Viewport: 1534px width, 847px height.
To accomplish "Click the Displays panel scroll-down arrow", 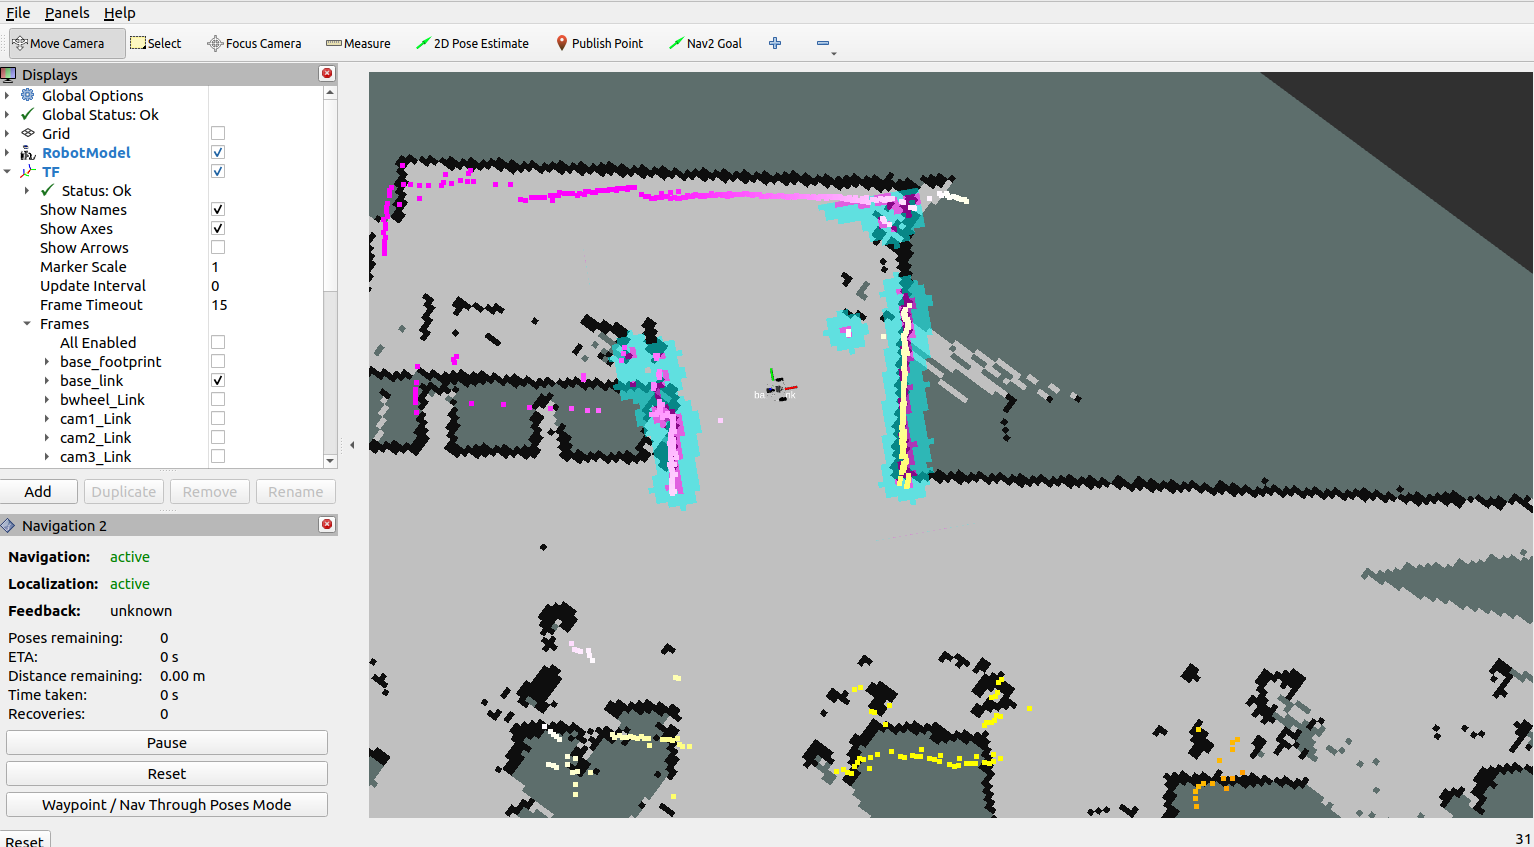I will coord(330,461).
